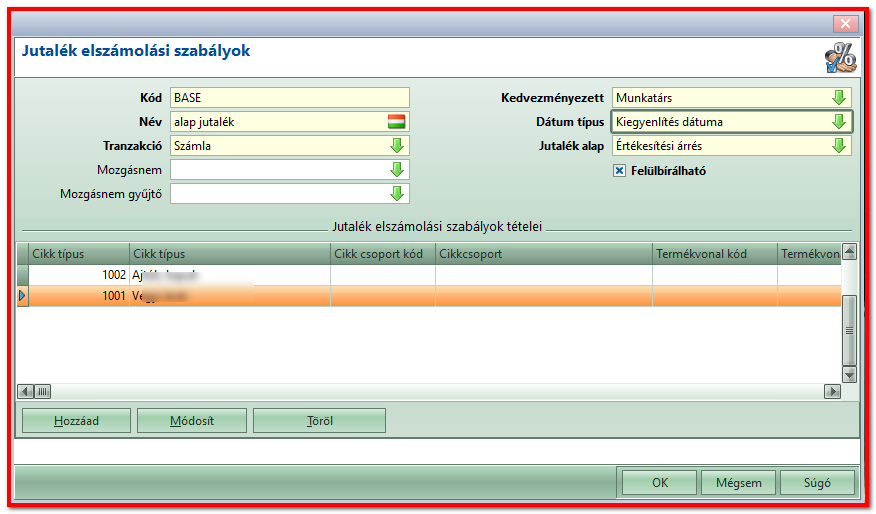The image size is (876, 514).
Task: Click the horizontal scrollbar right arrow
Action: coord(832,391)
